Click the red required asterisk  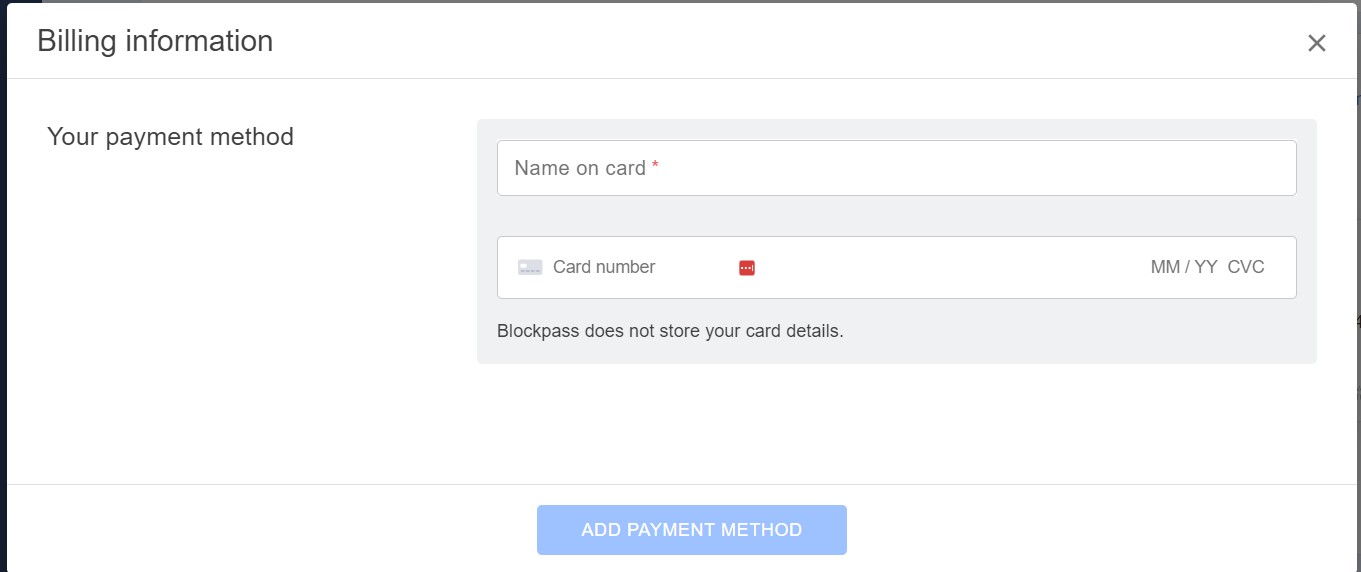[655, 166]
